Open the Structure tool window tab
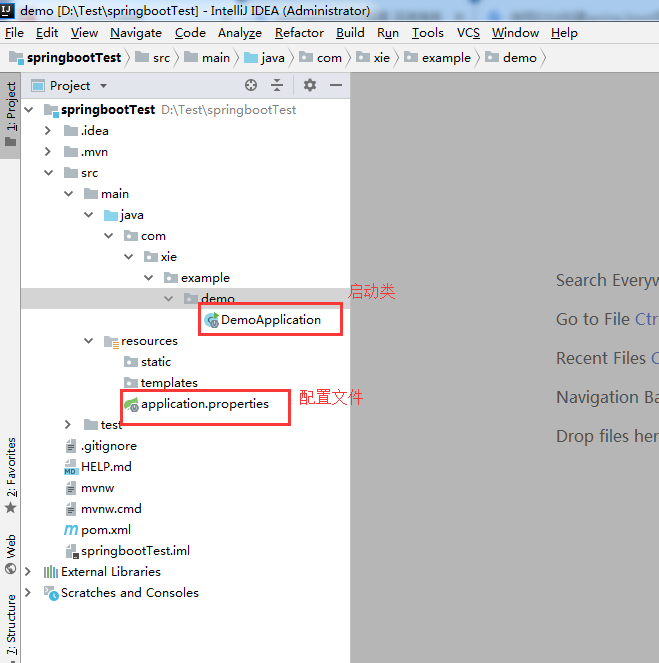659x663 pixels. point(11,626)
